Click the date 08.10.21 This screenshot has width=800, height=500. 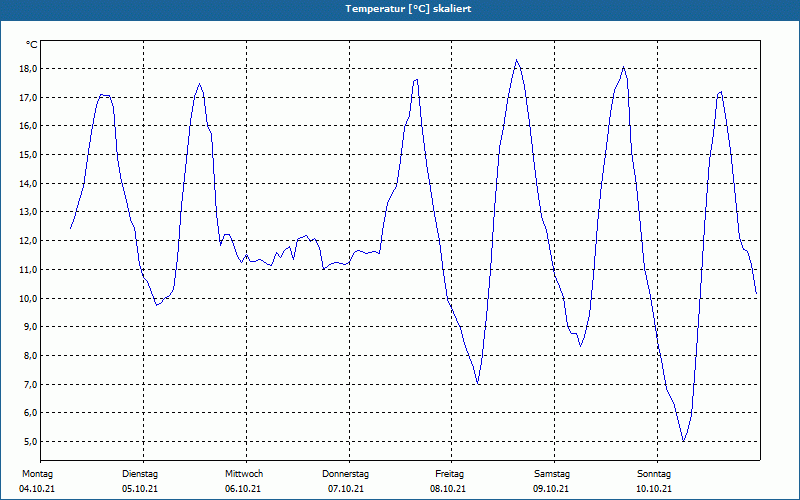(447, 489)
